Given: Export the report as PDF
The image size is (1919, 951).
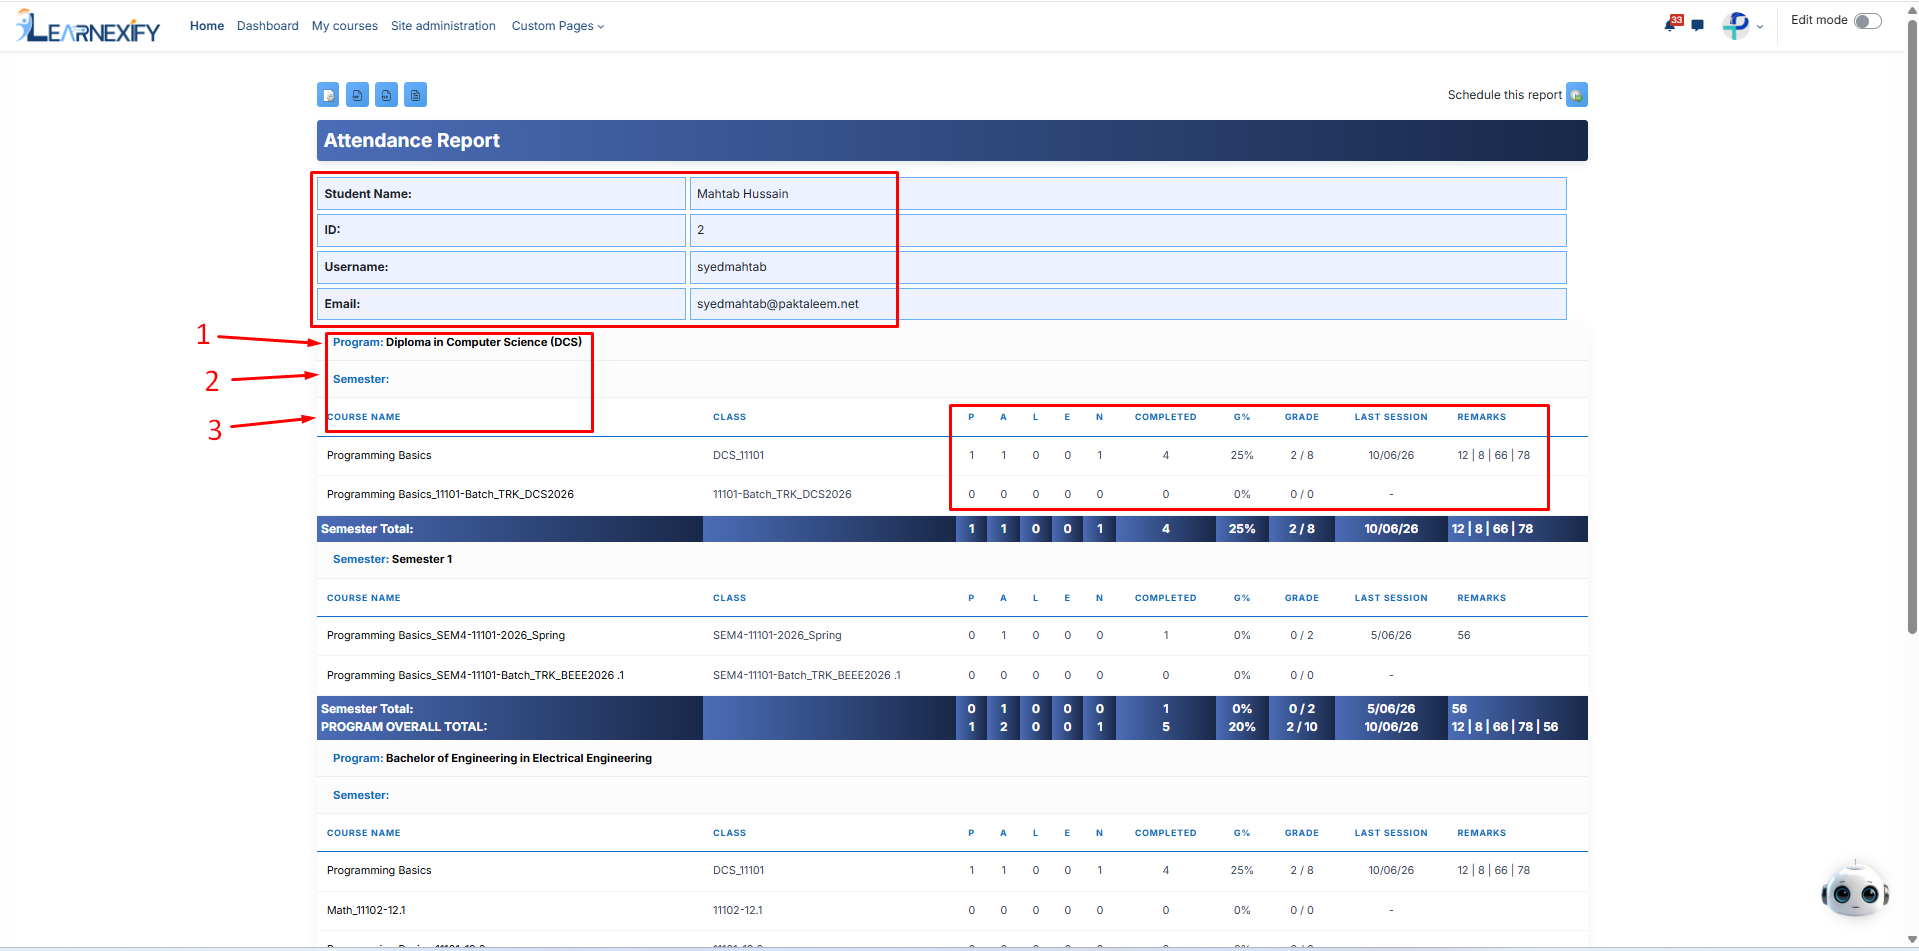Looking at the screenshot, I should click(357, 95).
